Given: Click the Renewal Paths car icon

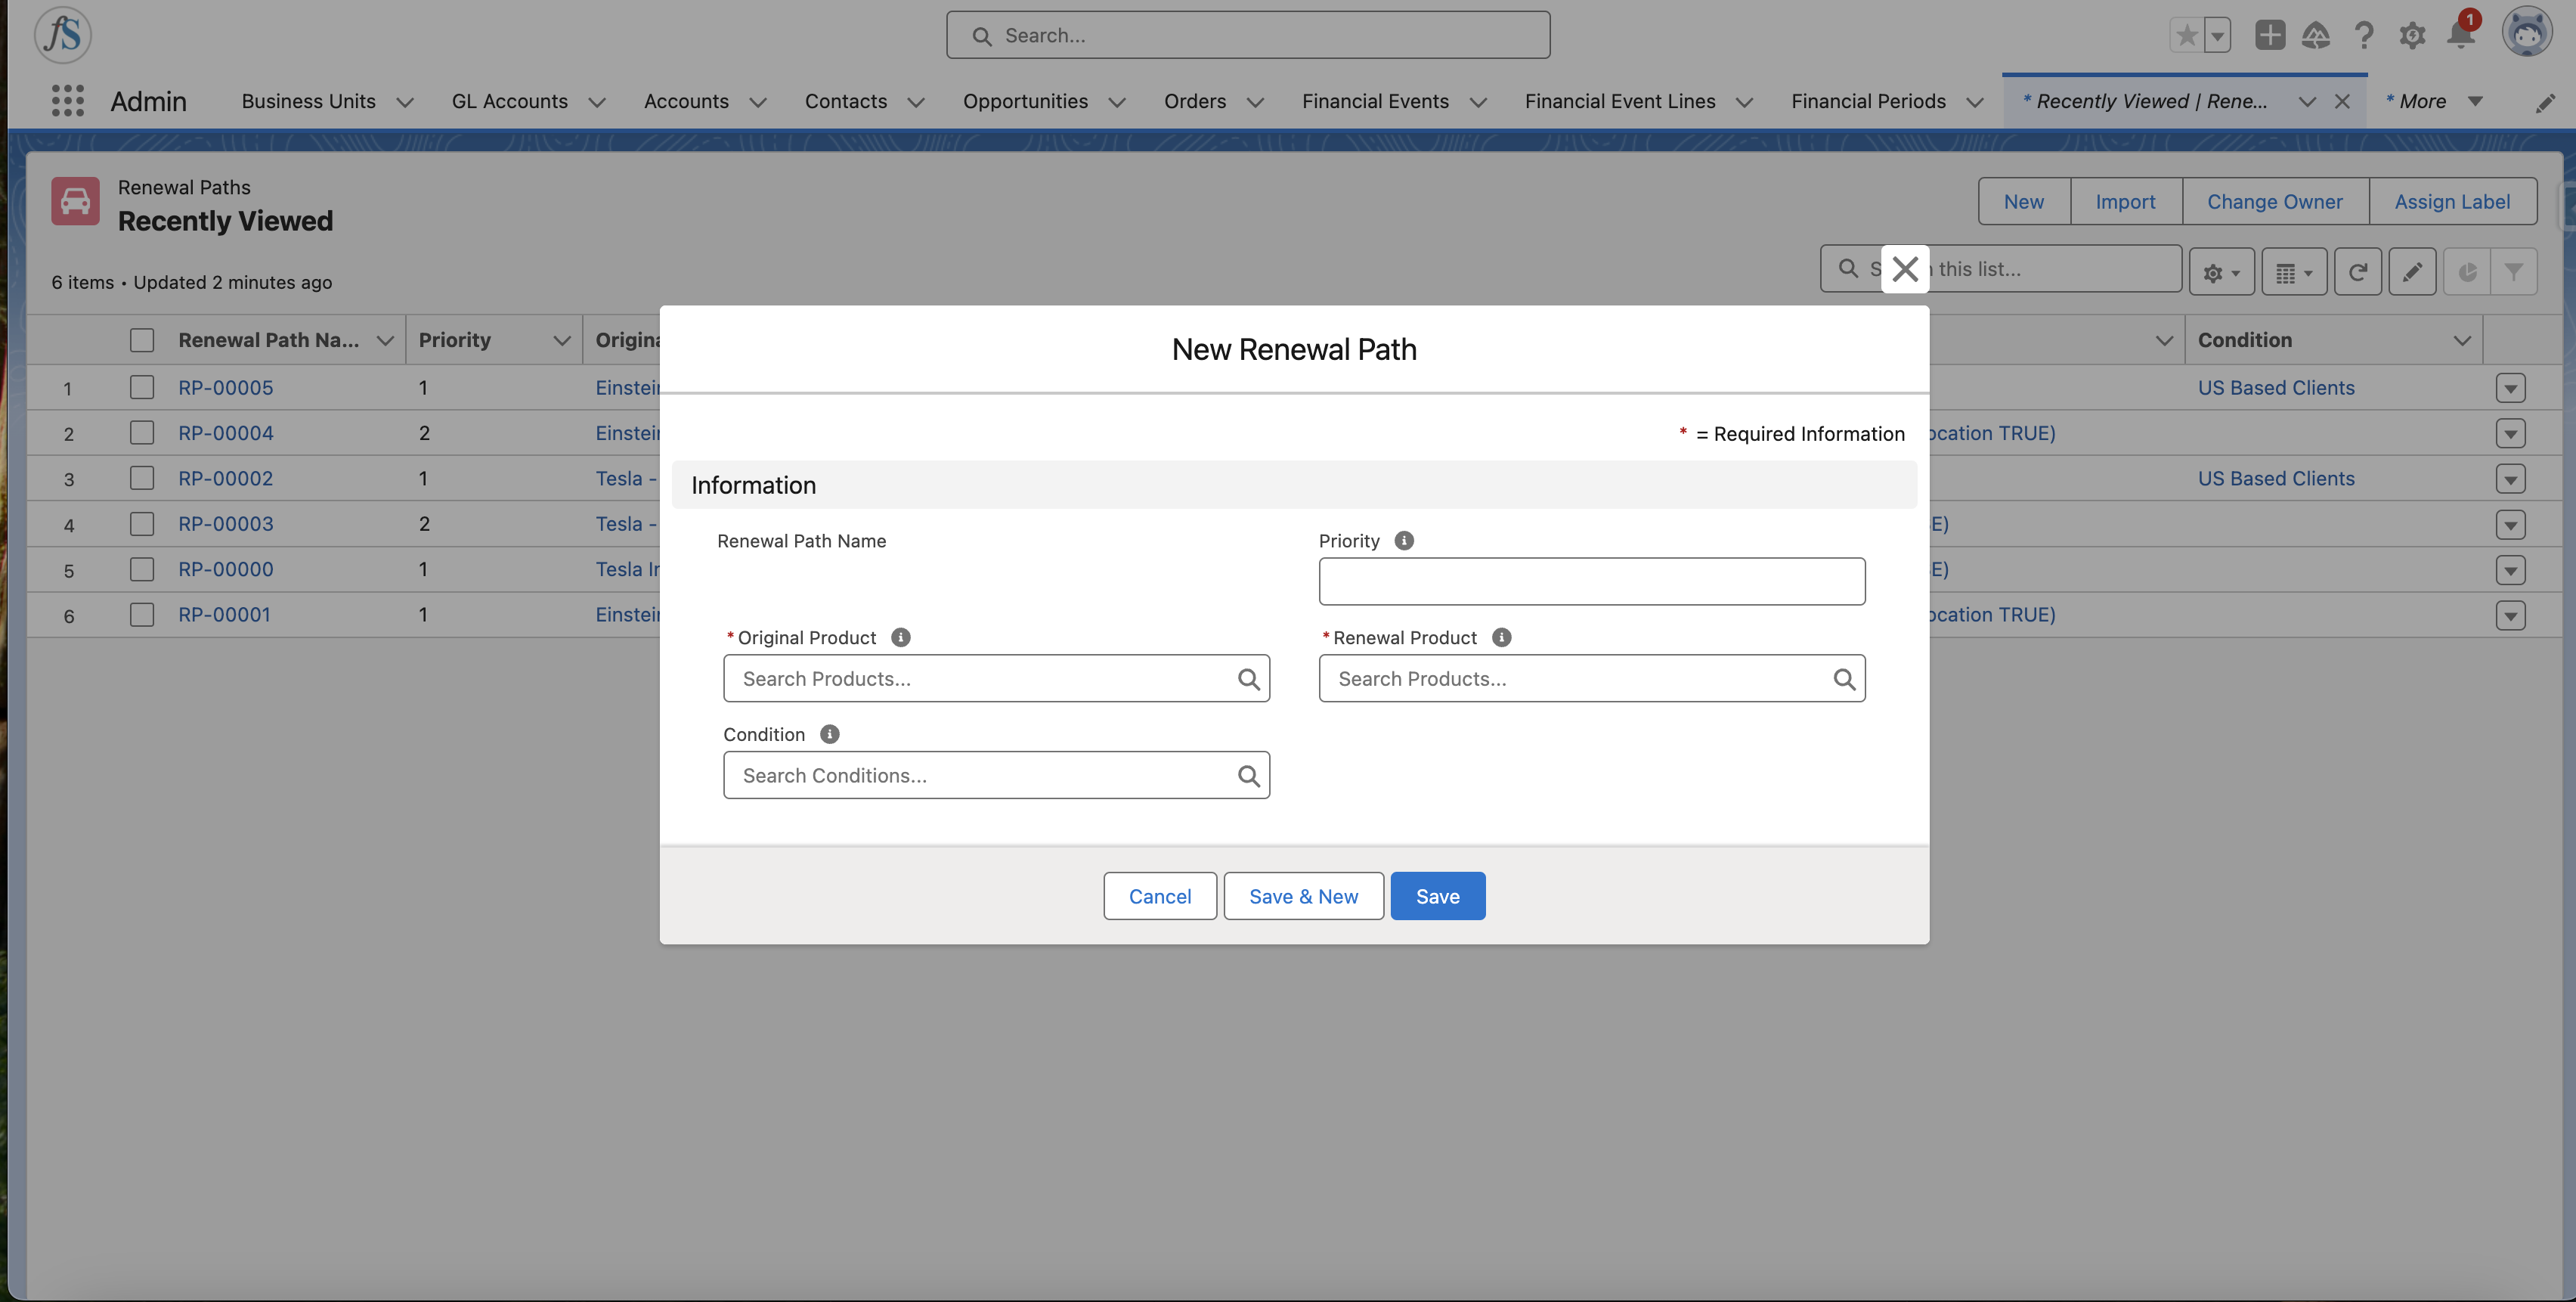Looking at the screenshot, I should tap(75, 201).
